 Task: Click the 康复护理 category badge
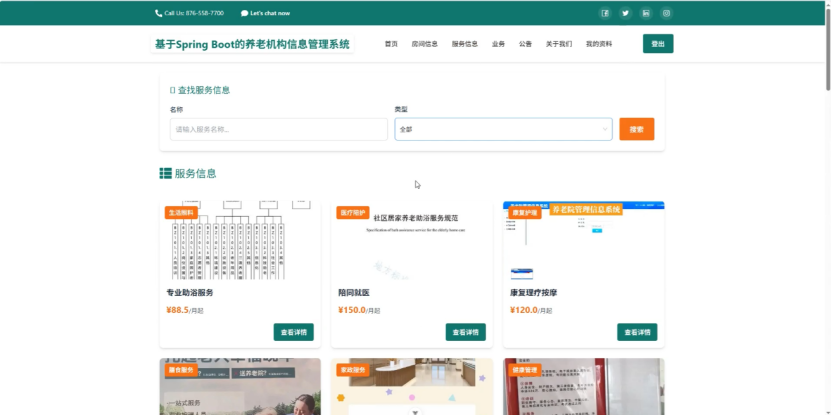click(x=525, y=213)
